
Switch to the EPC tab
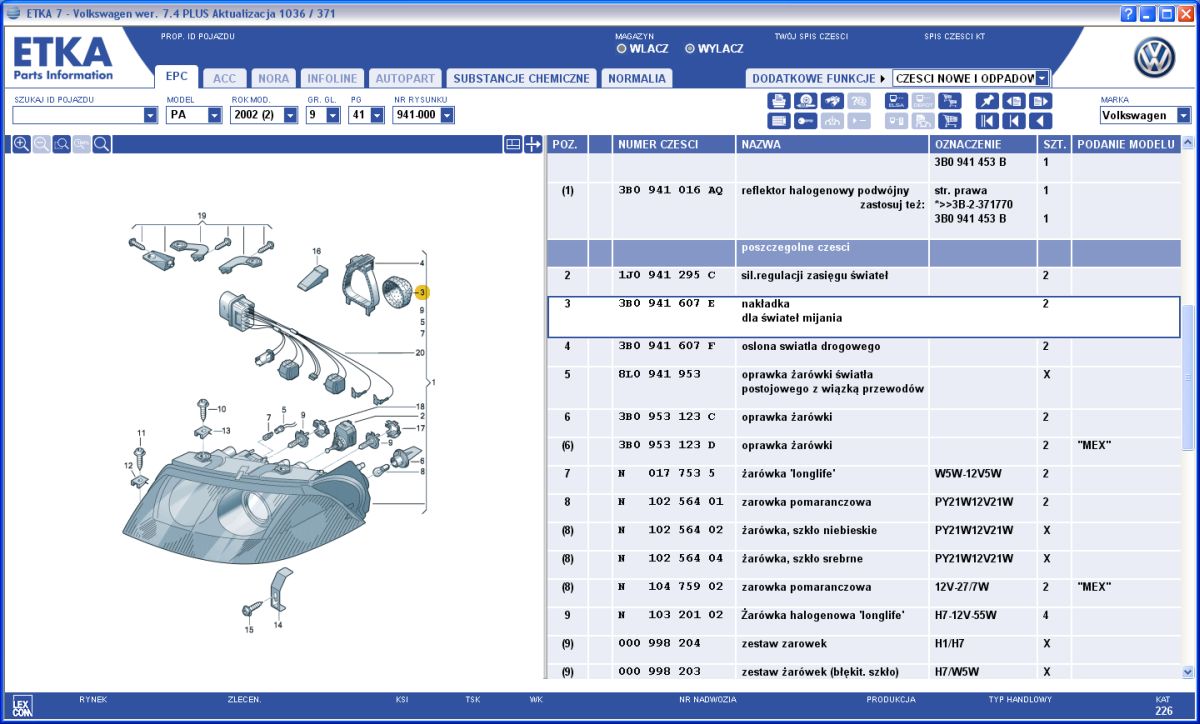[x=177, y=77]
